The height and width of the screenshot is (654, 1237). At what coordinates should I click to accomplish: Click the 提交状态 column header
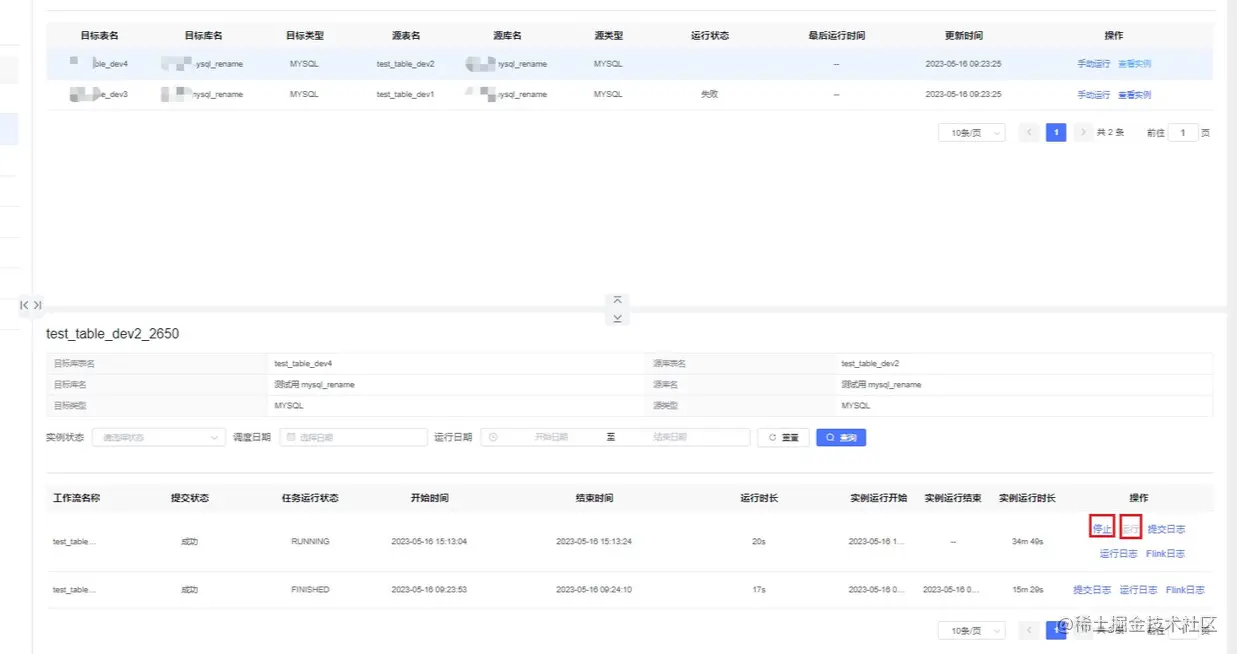[190, 498]
